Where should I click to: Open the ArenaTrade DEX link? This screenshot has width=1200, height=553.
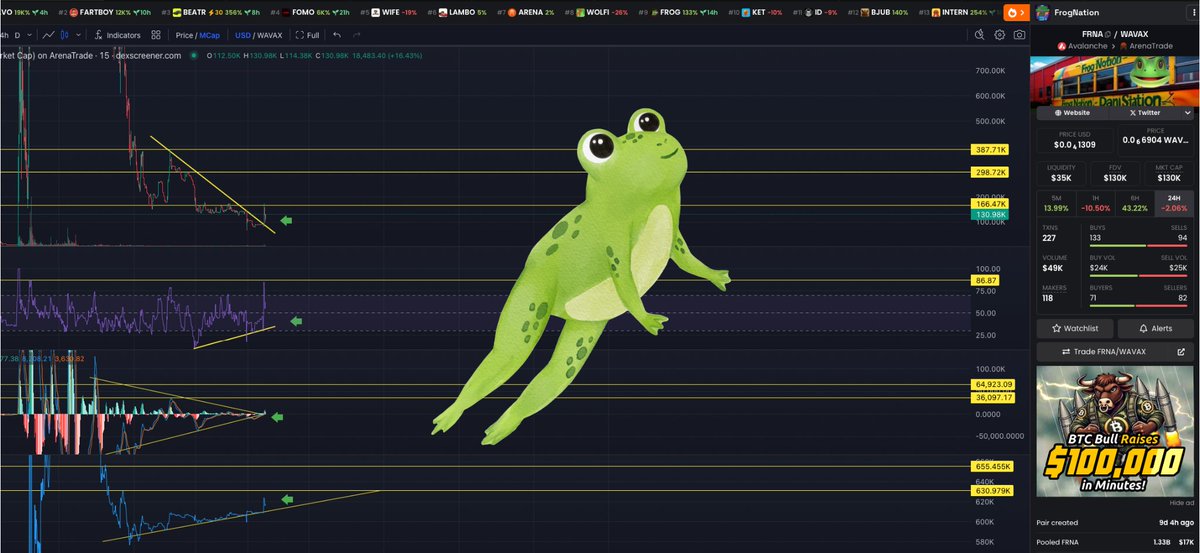tap(1149, 46)
